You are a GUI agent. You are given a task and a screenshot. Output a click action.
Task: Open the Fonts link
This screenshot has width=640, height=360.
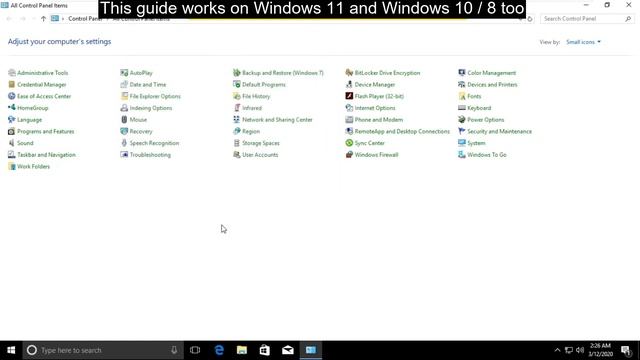(x=474, y=96)
